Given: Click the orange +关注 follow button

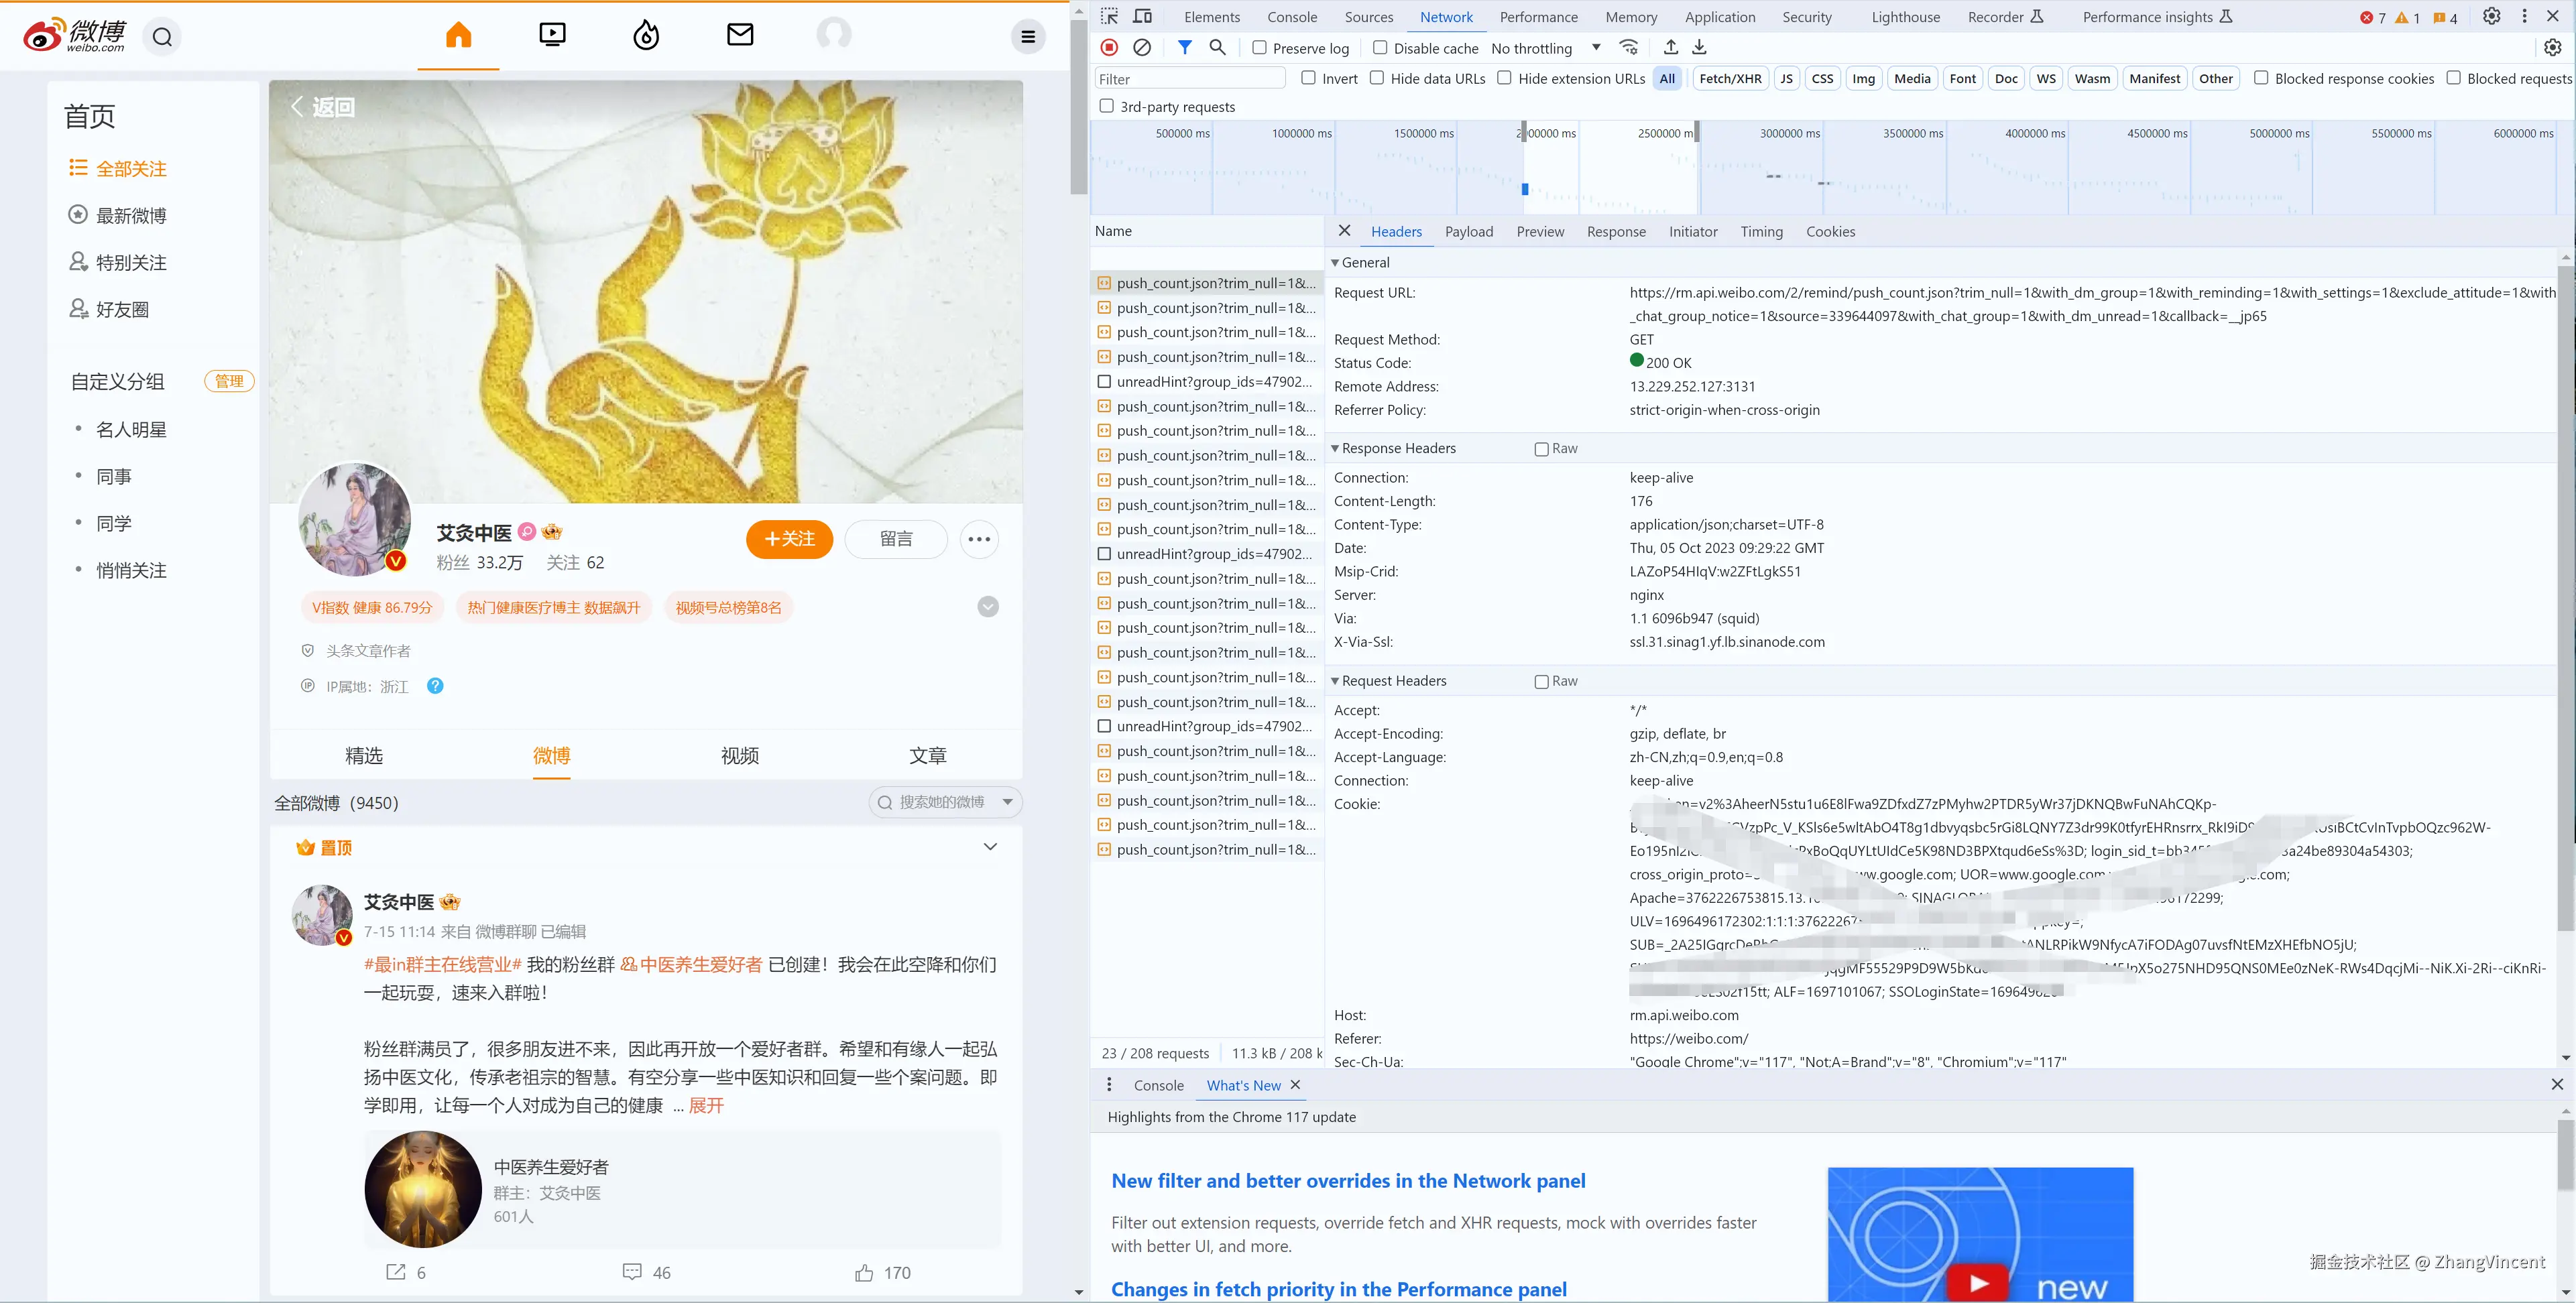Looking at the screenshot, I should (x=789, y=539).
